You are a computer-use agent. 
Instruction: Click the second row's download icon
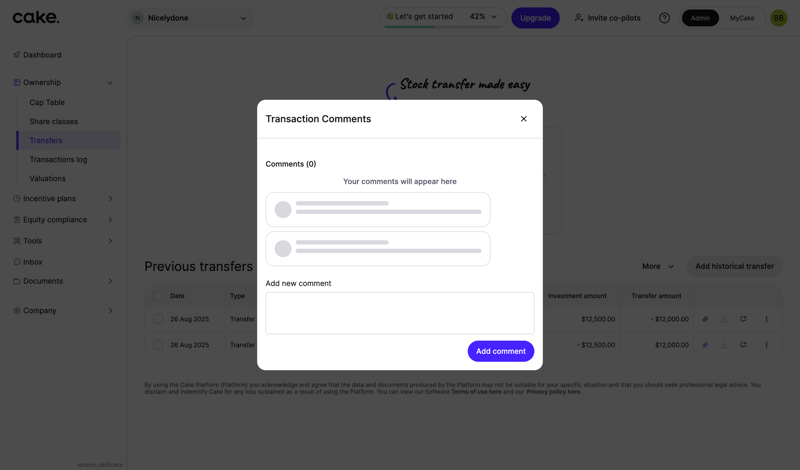click(724, 345)
